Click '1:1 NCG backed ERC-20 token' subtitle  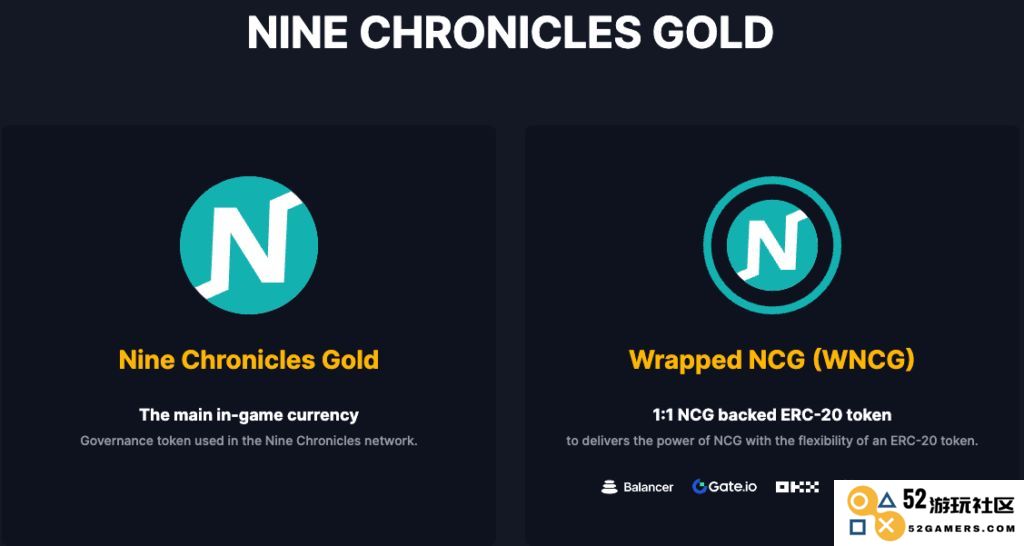pyautogui.click(x=772, y=415)
